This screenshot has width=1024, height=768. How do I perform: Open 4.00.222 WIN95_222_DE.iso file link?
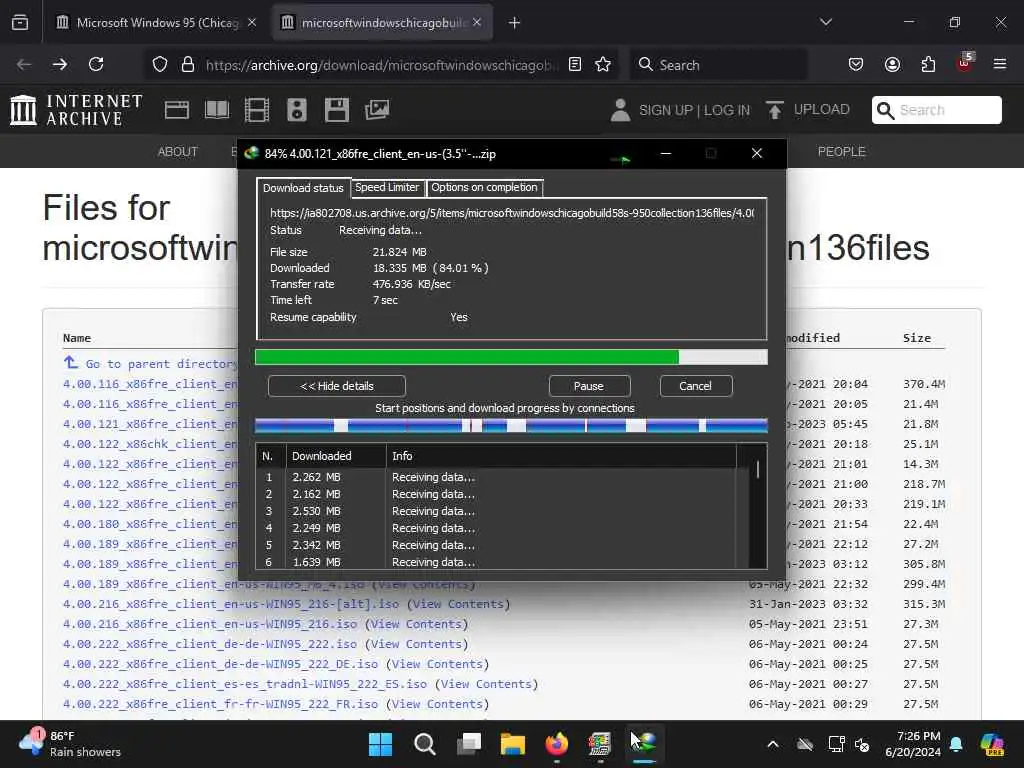[221, 664]
